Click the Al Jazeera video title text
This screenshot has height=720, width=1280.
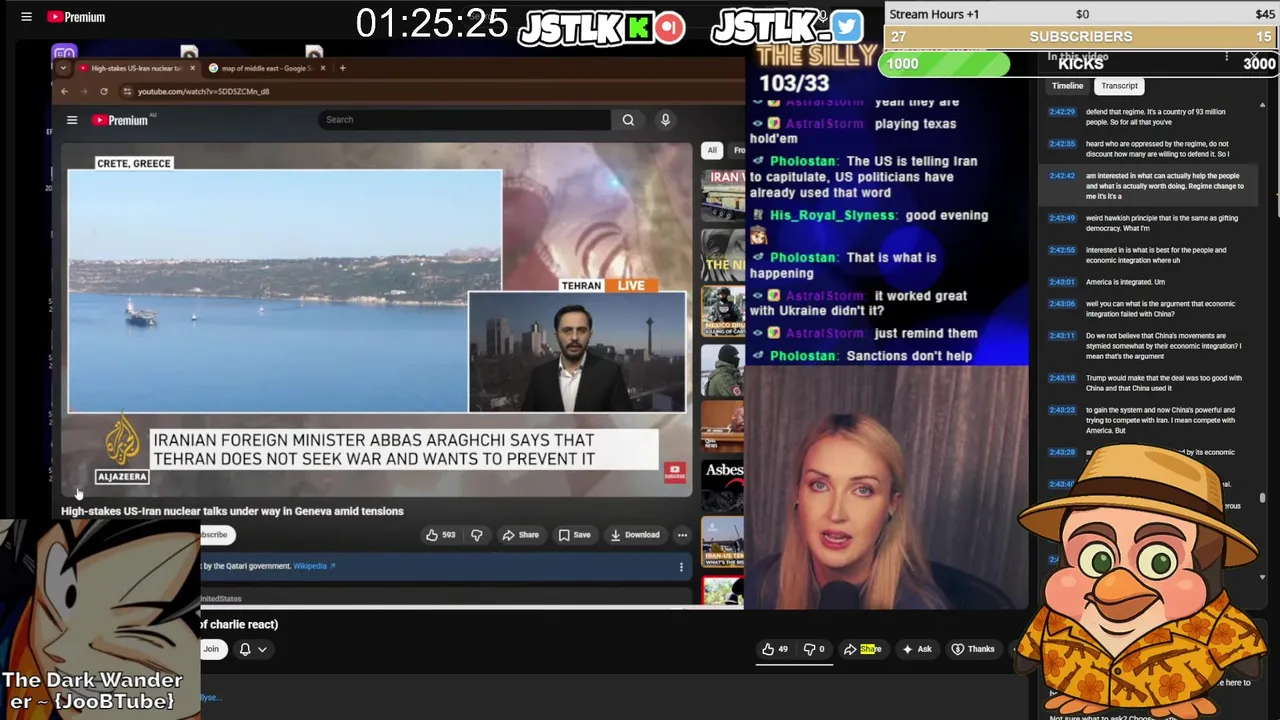(232, 511)
